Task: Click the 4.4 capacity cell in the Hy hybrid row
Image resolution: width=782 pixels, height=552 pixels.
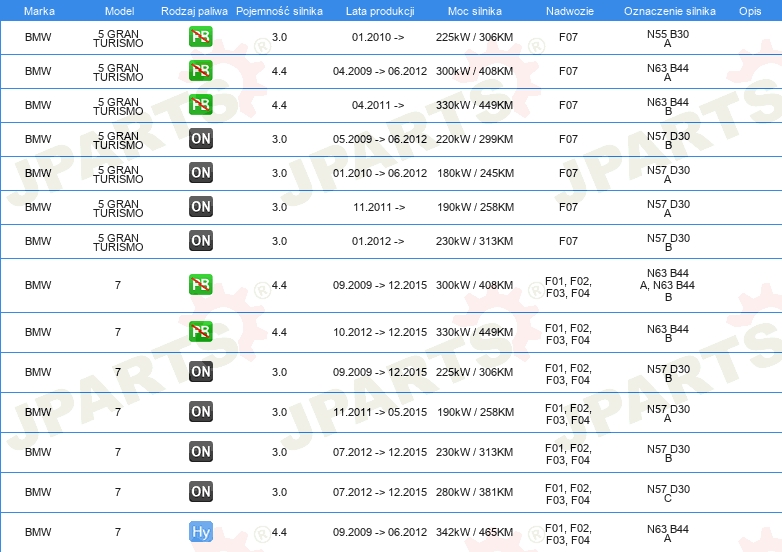Action: [279, 532]
